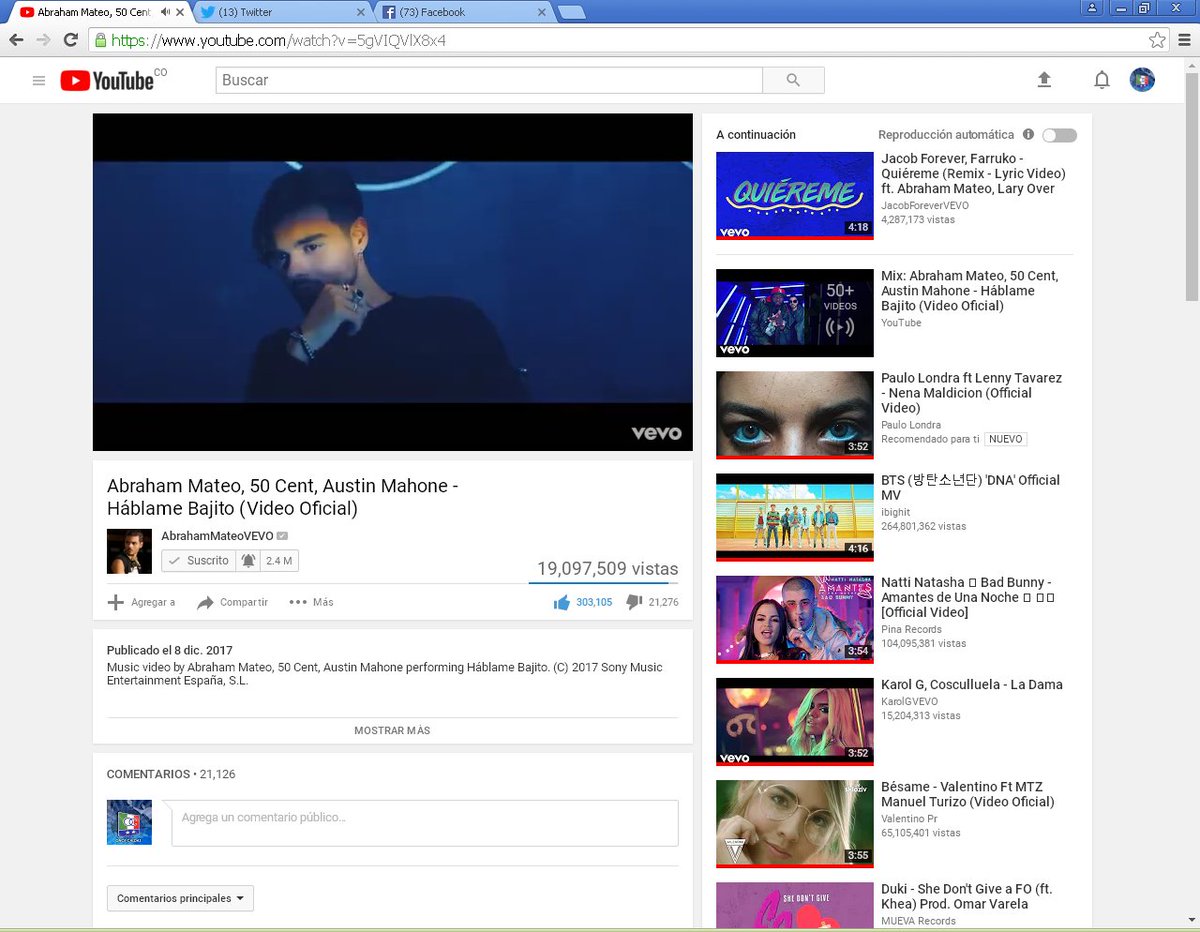This screenshot has height=932, width=1200.
Task: Click your comment profile avatar
Action: [129, 822]
